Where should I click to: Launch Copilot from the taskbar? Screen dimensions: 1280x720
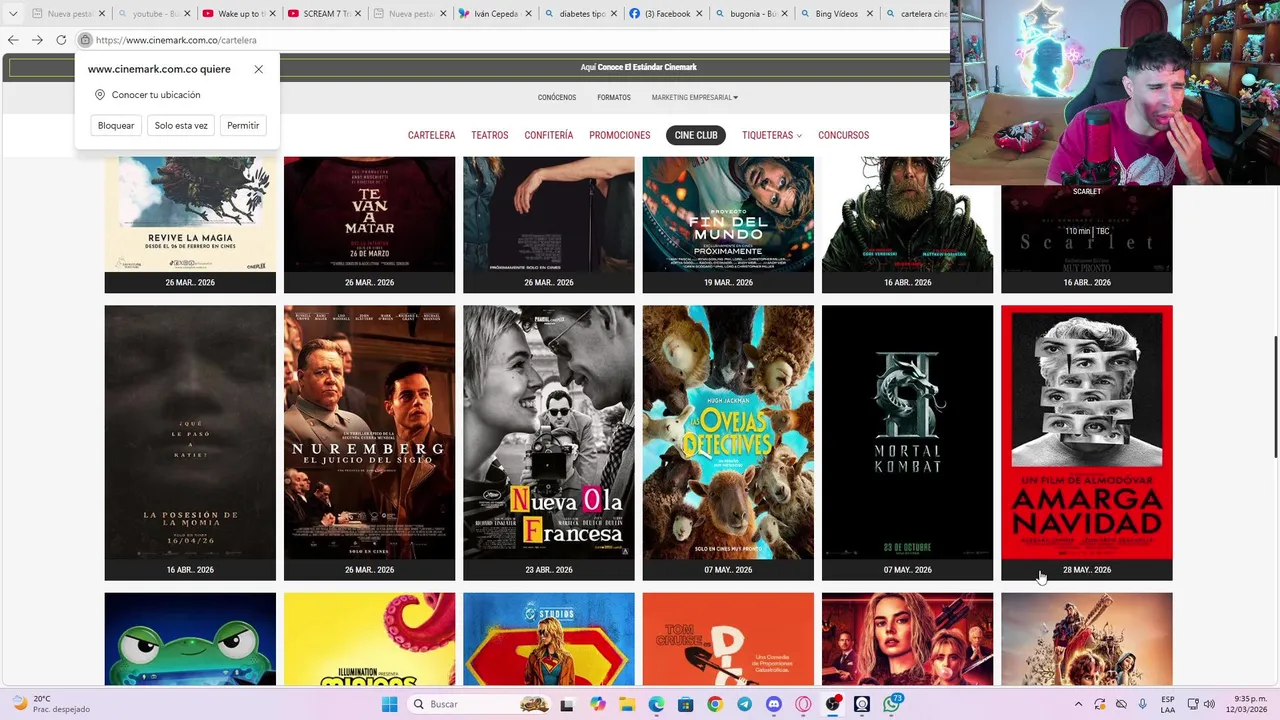click(x=598, y=704)
